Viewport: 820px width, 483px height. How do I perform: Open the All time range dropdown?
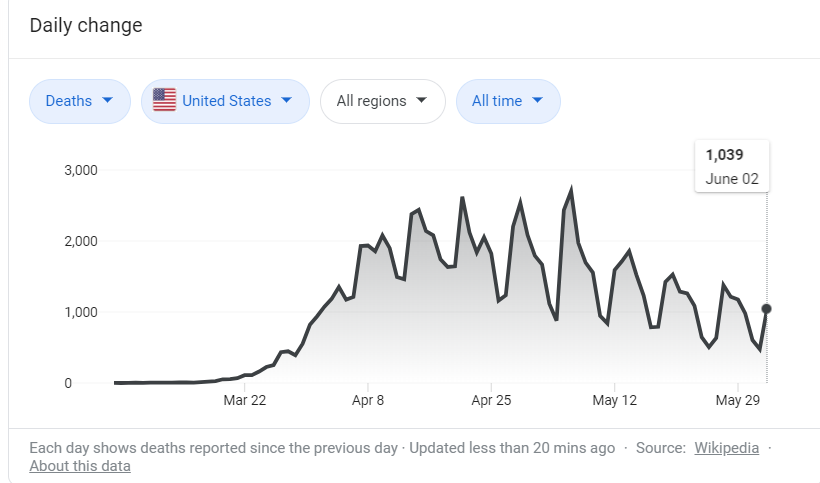coord(508,101)
